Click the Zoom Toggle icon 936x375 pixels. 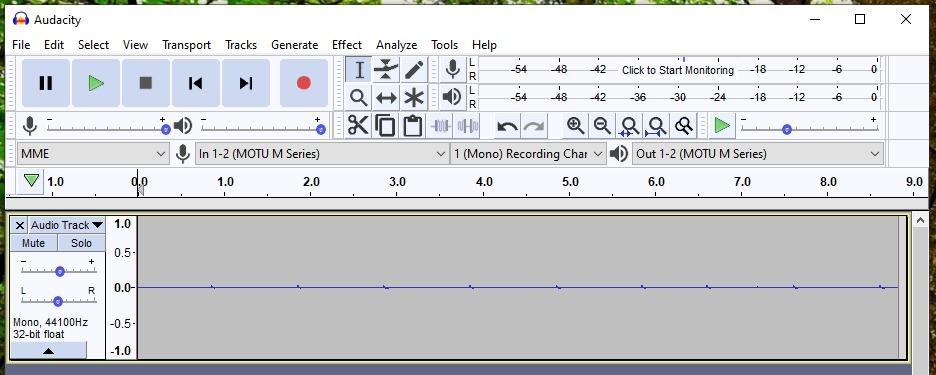(x=683, y=125)
